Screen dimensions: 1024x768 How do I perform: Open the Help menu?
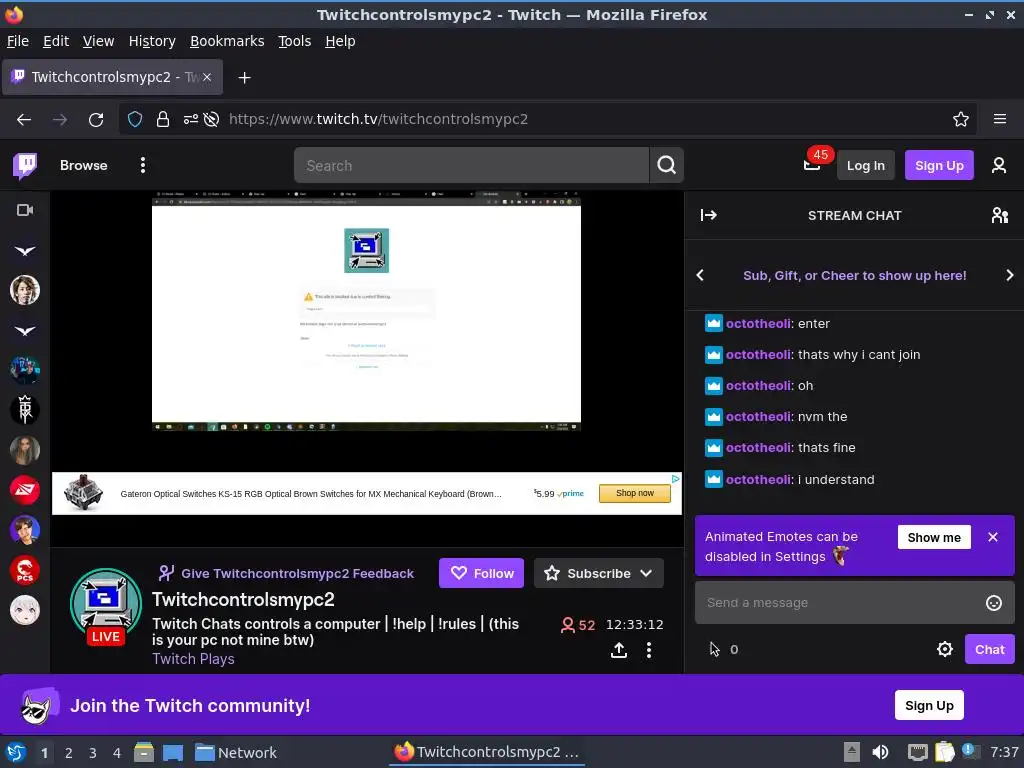340,41
